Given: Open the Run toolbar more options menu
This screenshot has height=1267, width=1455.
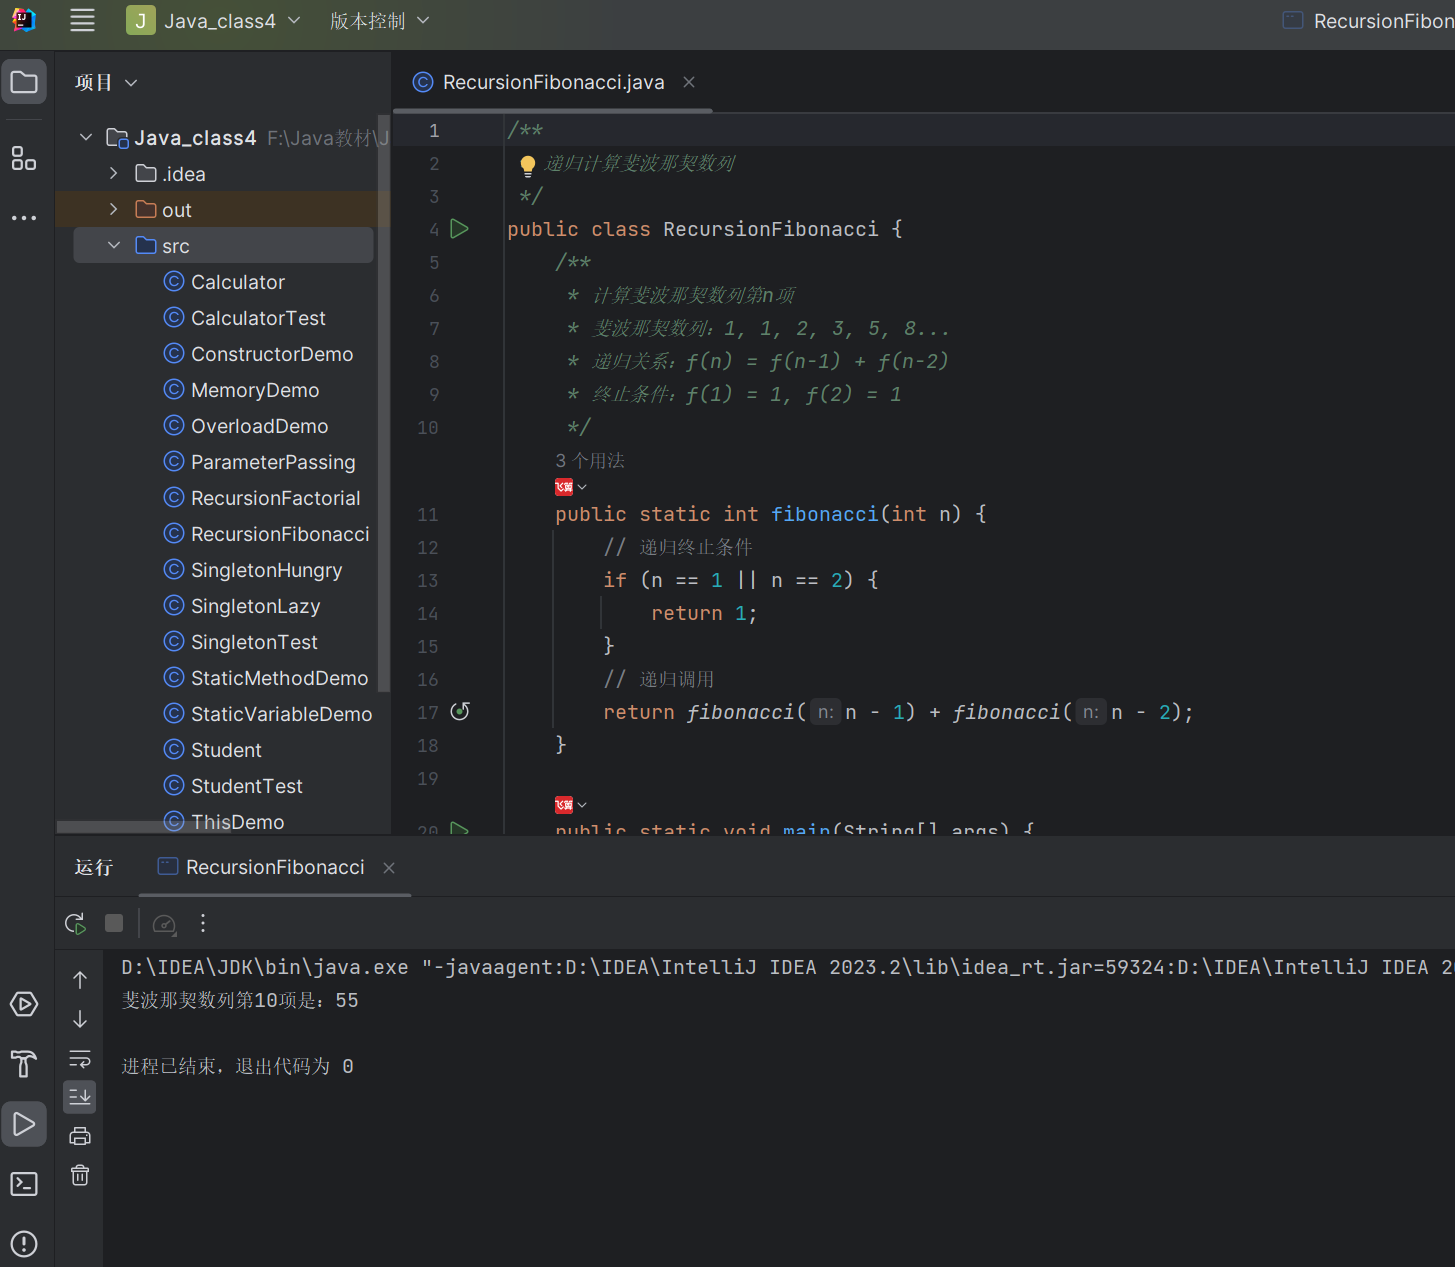Looking at the screenshot, I should [x=203, y=923].
